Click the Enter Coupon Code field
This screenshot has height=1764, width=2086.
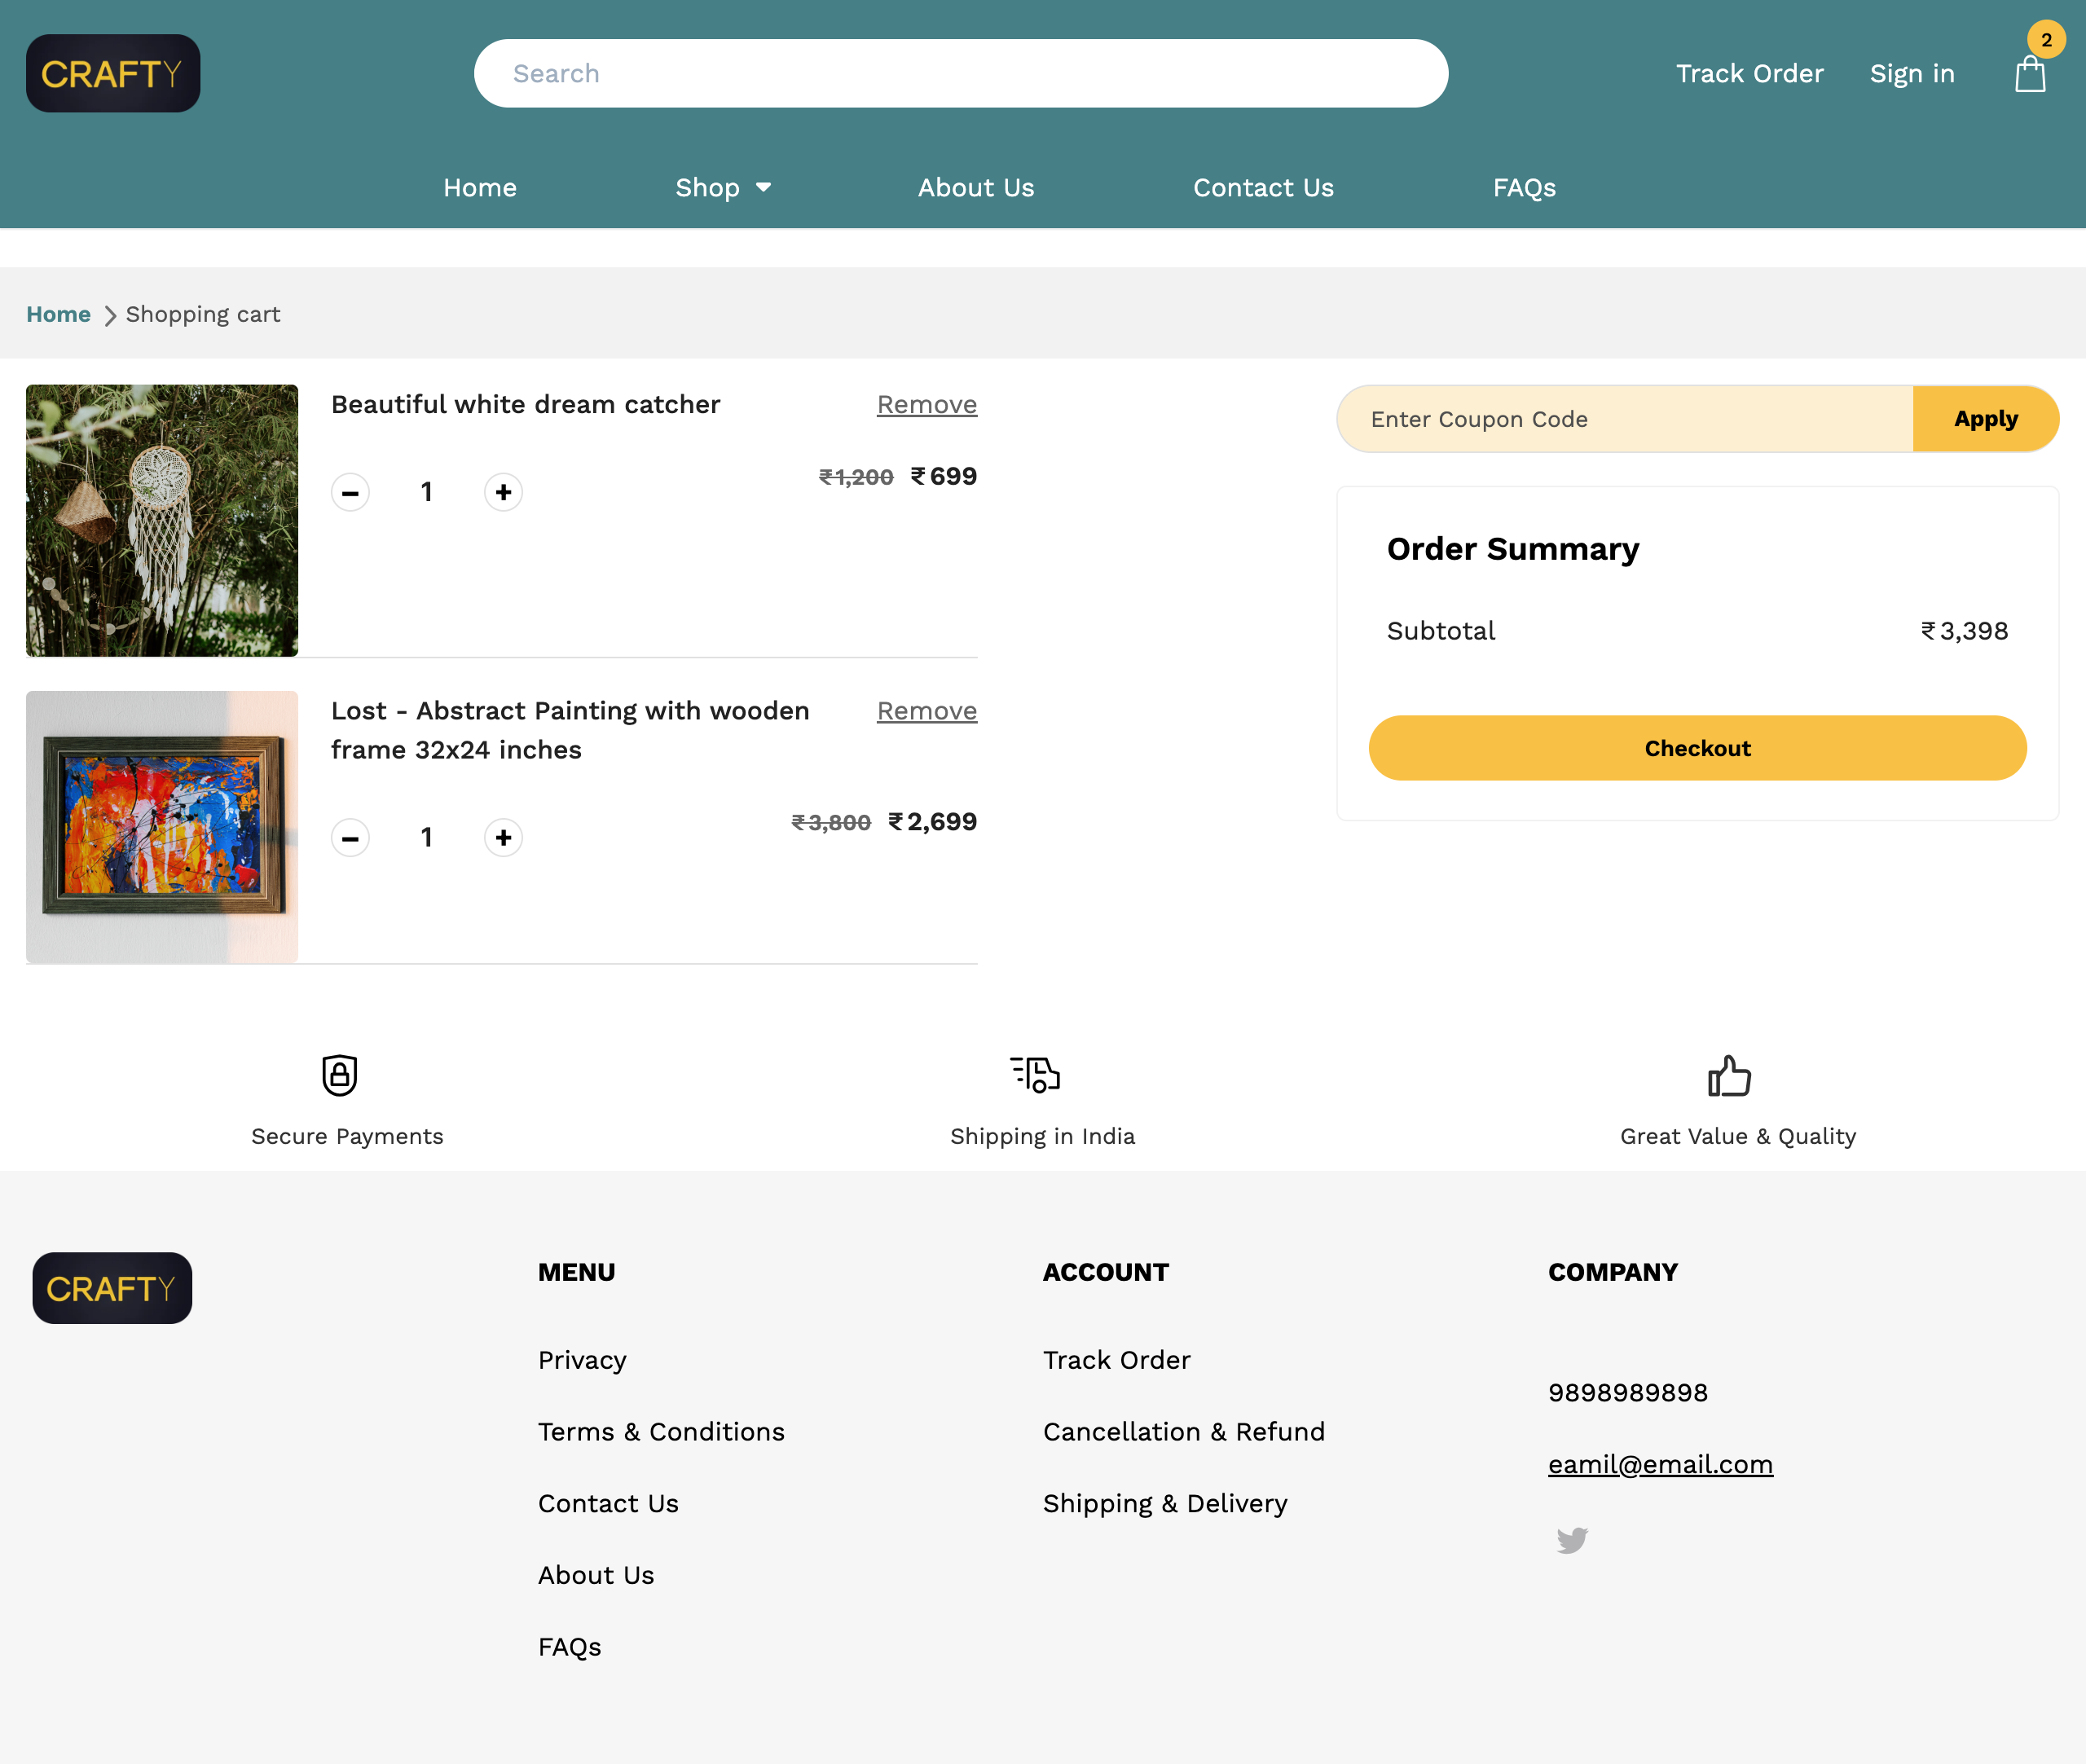pos(1625,419)
